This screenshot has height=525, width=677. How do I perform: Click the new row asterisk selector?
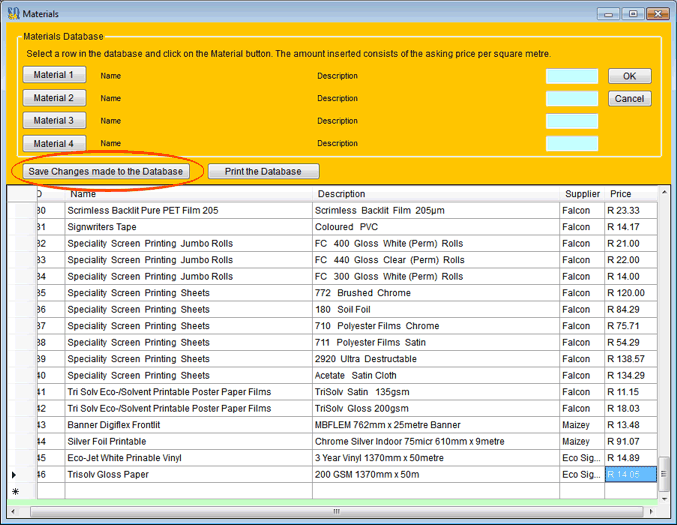15,491
